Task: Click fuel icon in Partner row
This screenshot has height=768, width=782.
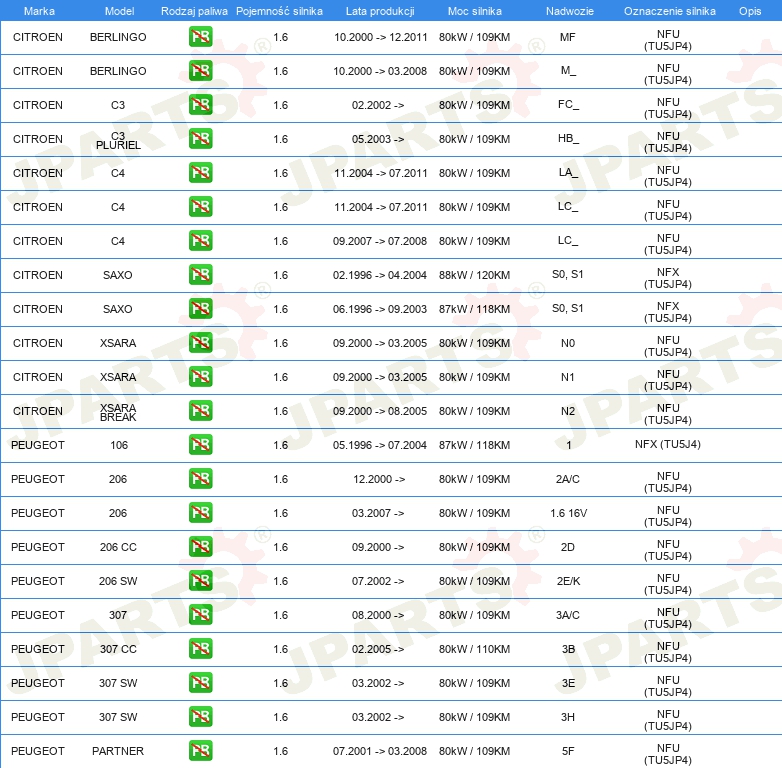Action: coord(200,751)
